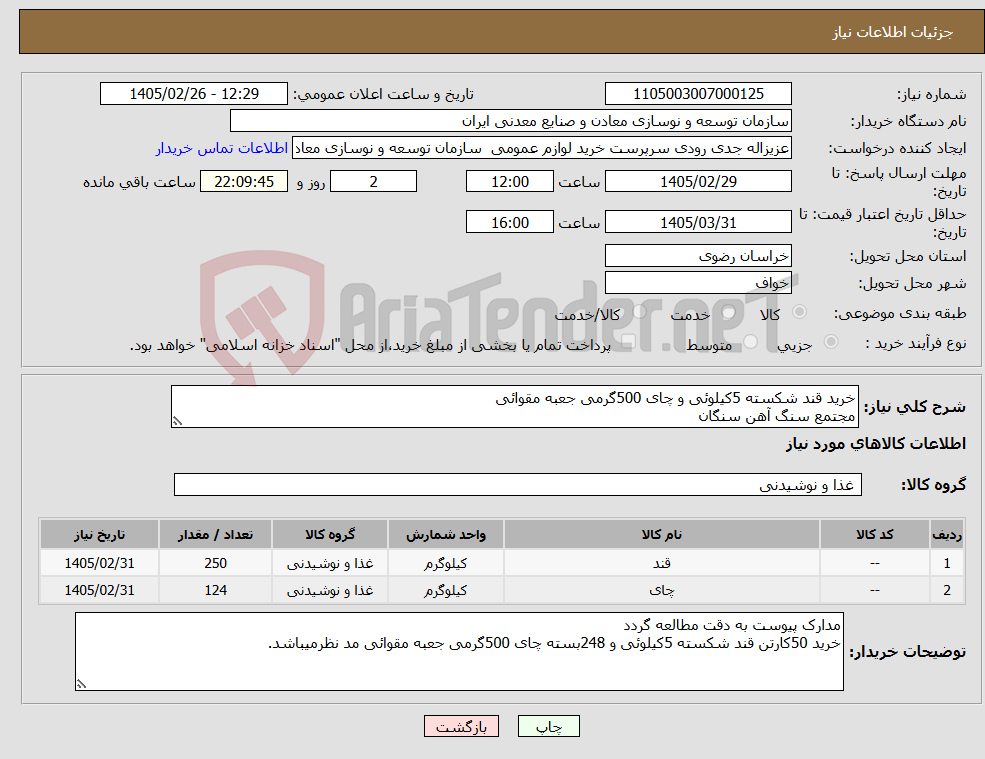Click the buyer notes text area resize handle
Screen dimensions: 985x759
(x=81, y=684)
